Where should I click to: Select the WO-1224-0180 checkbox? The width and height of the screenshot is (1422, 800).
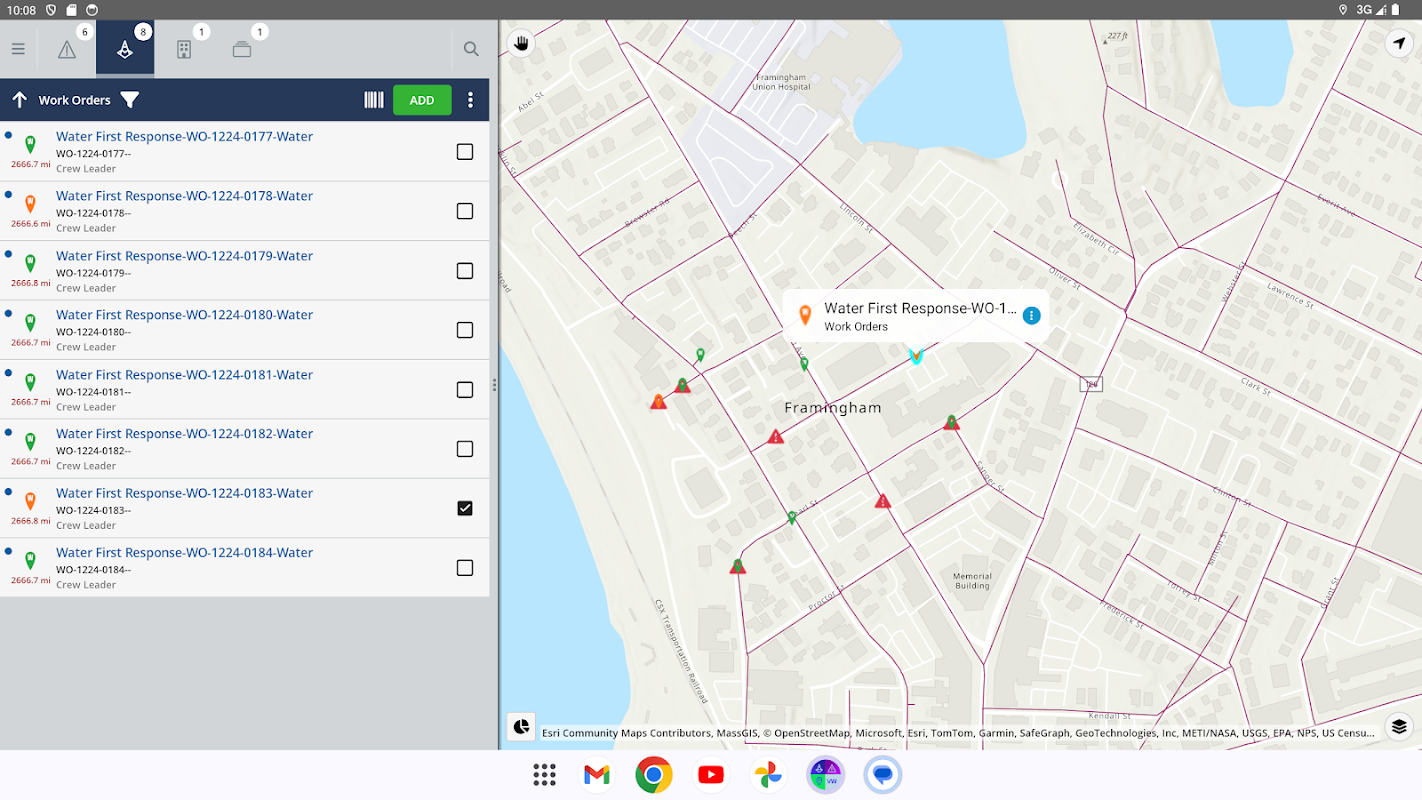tap(465, 330)
